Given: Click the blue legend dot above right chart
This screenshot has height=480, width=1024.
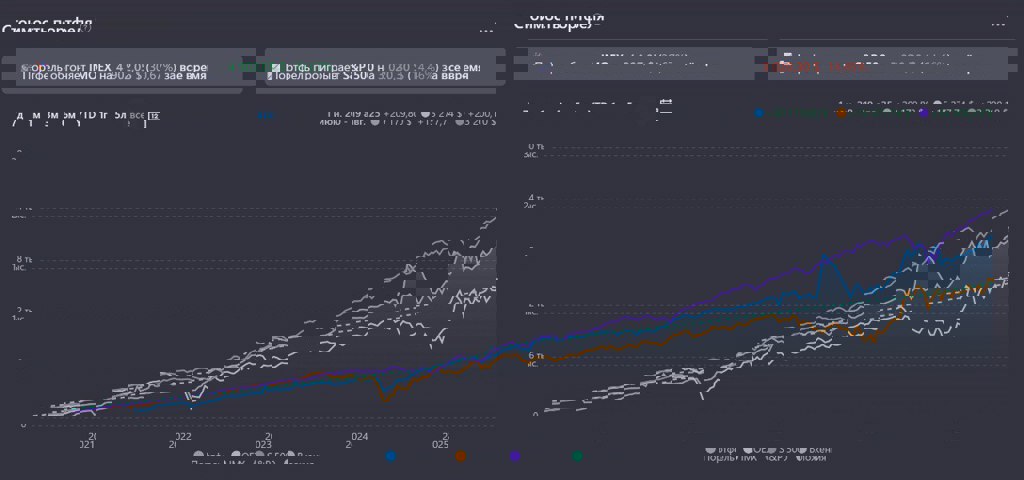Looking at the screenshot, I should 760,114.
